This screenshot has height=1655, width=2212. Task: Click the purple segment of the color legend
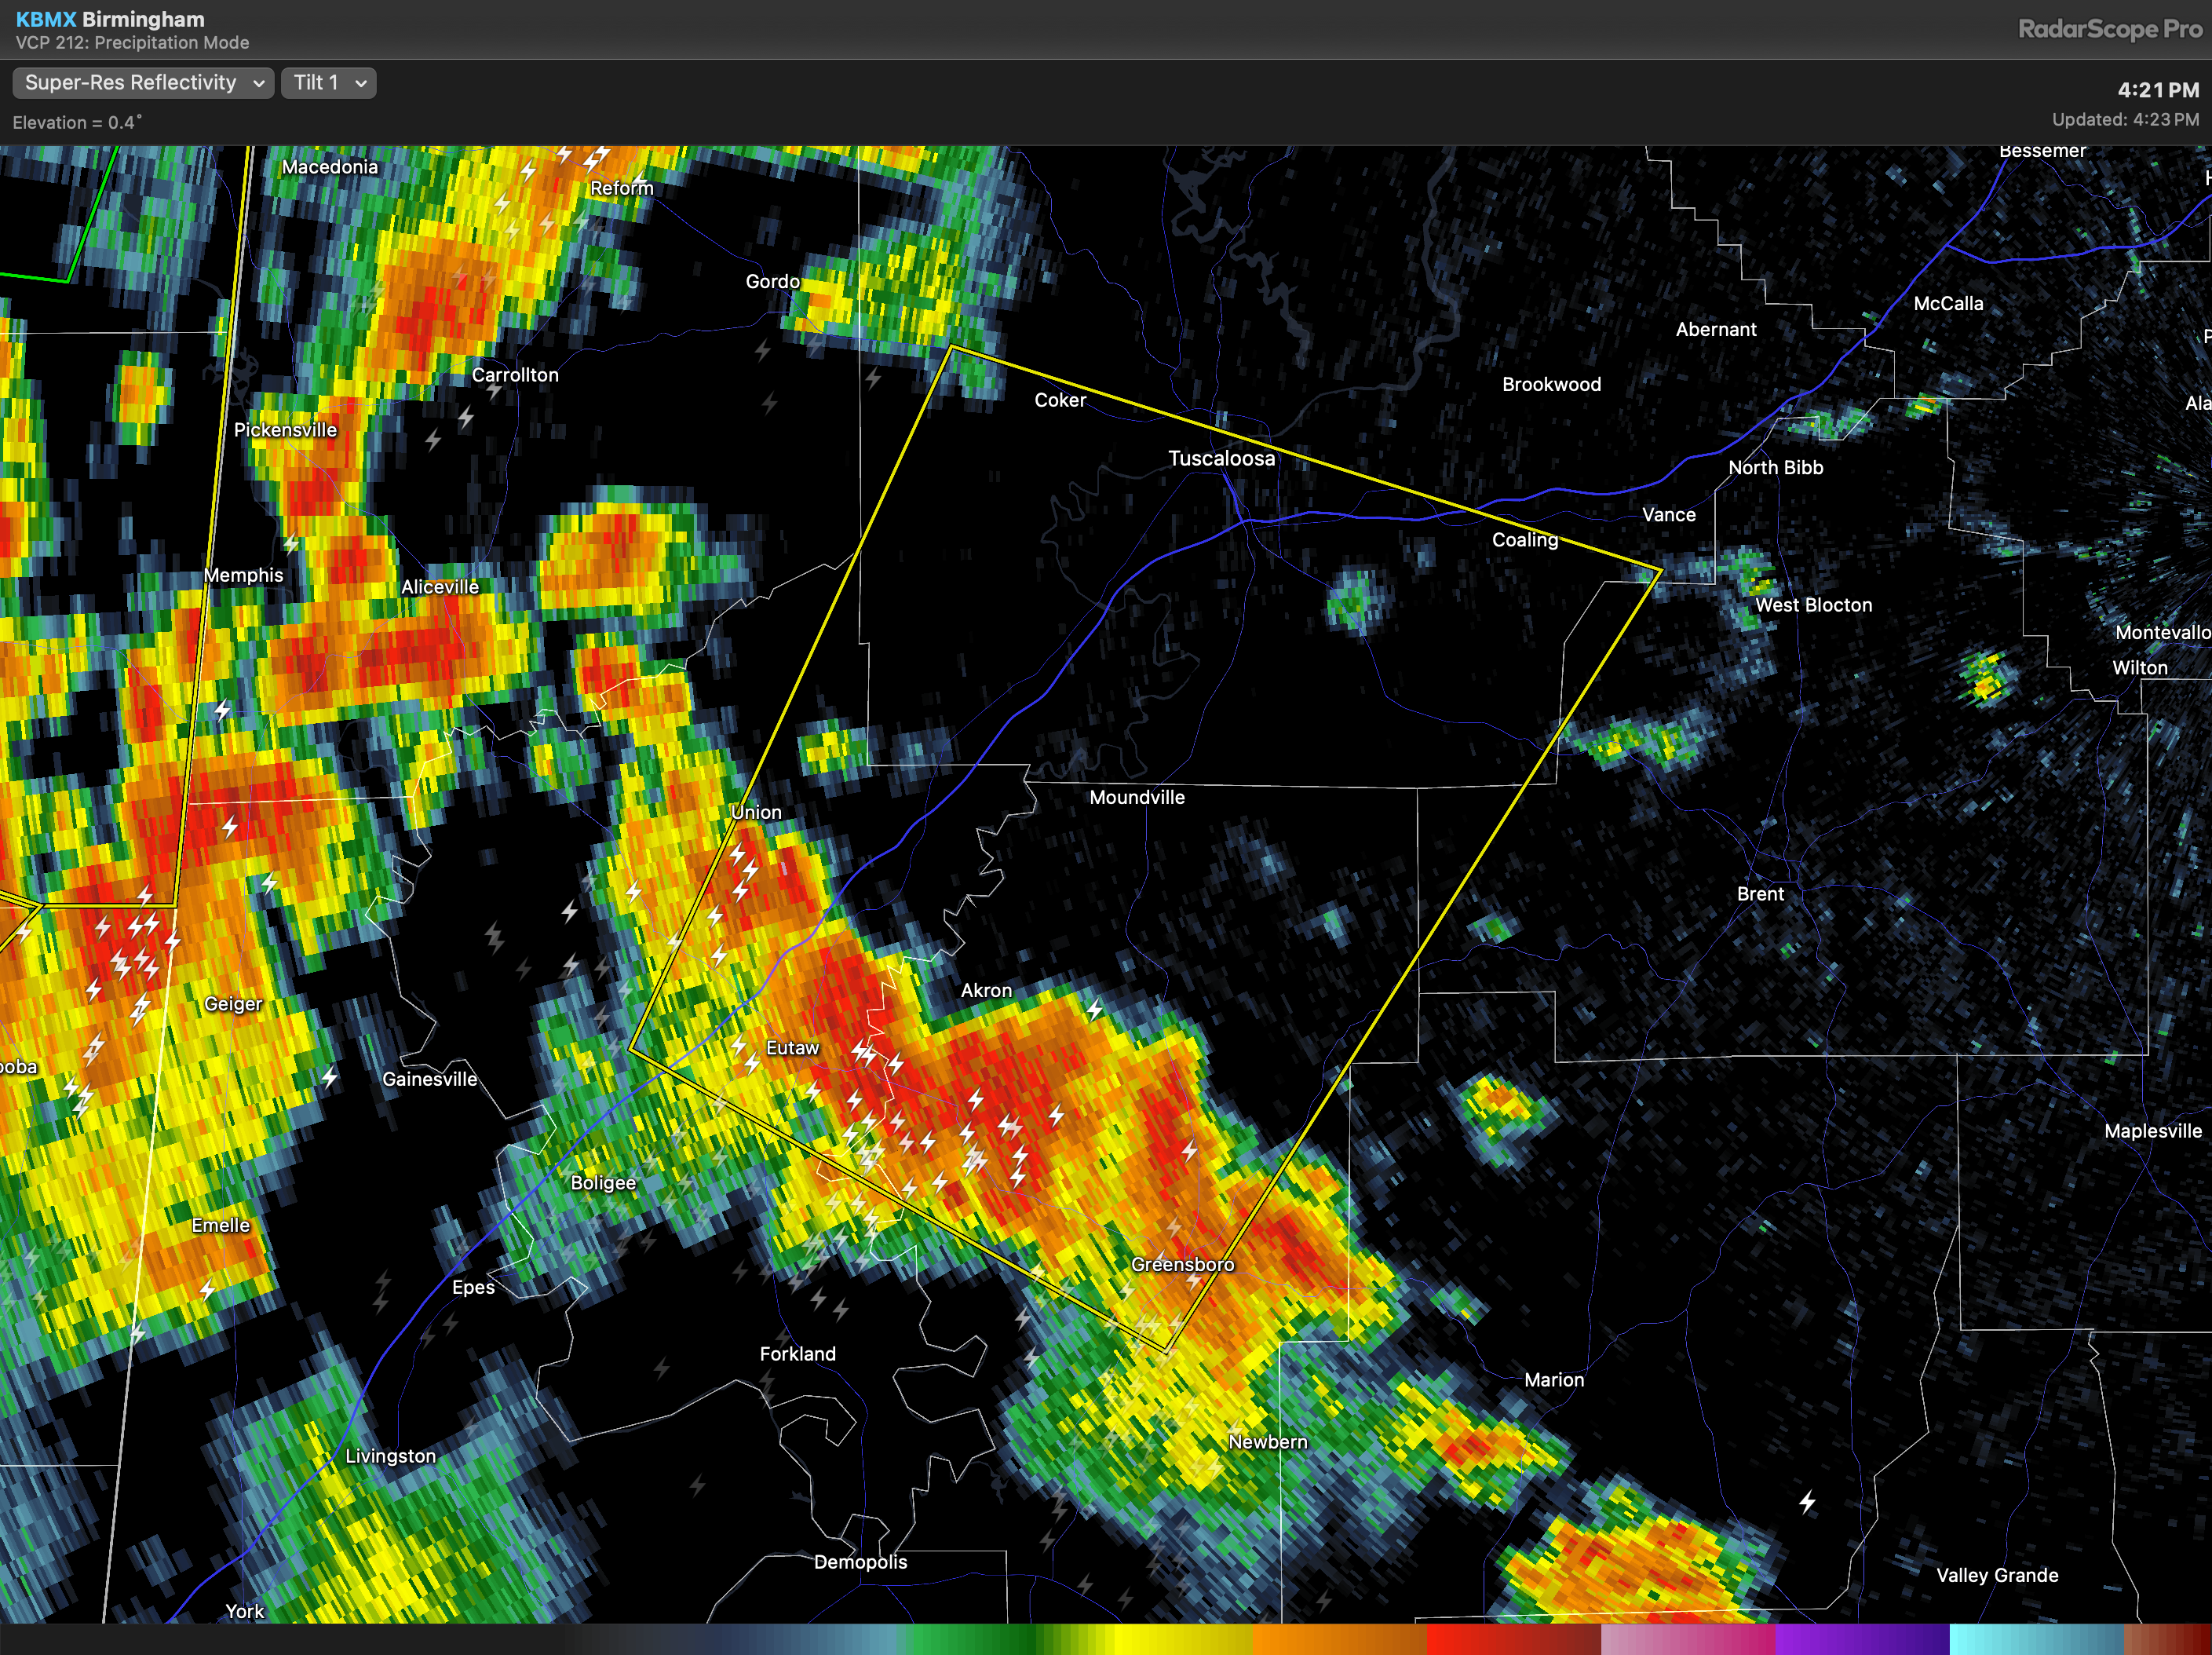[x=1860, y=1640]
